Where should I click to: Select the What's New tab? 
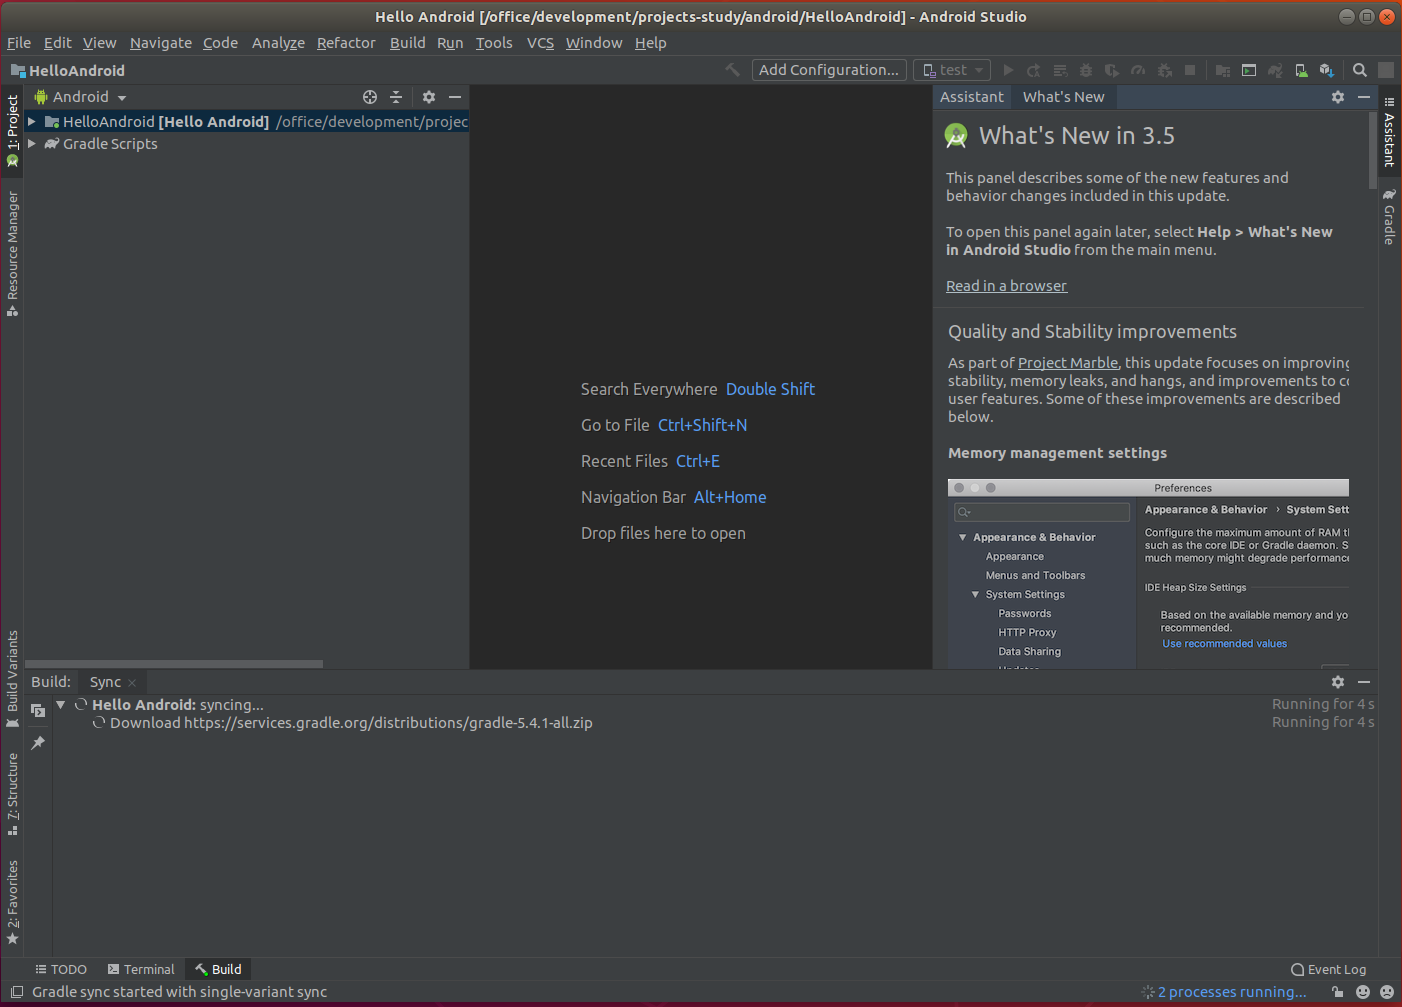point(1063,97)
